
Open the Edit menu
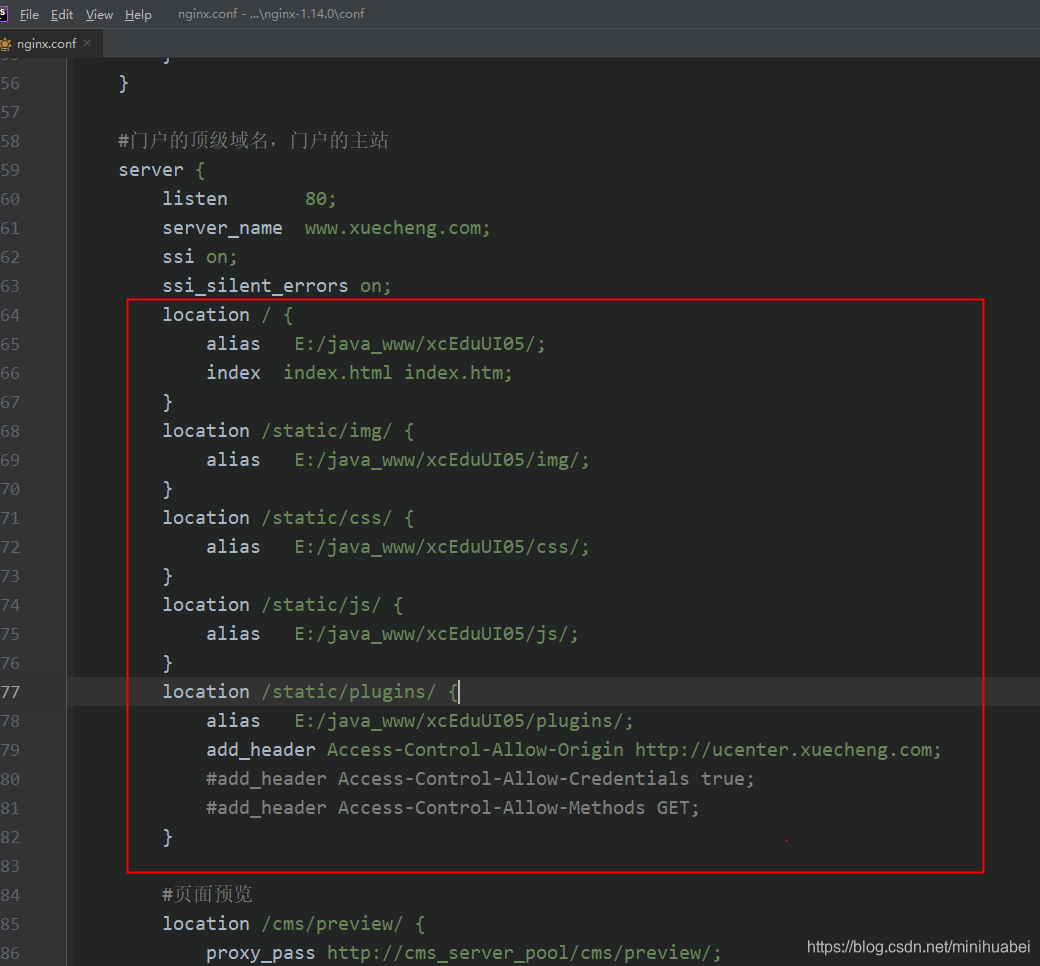click(62, 15)
